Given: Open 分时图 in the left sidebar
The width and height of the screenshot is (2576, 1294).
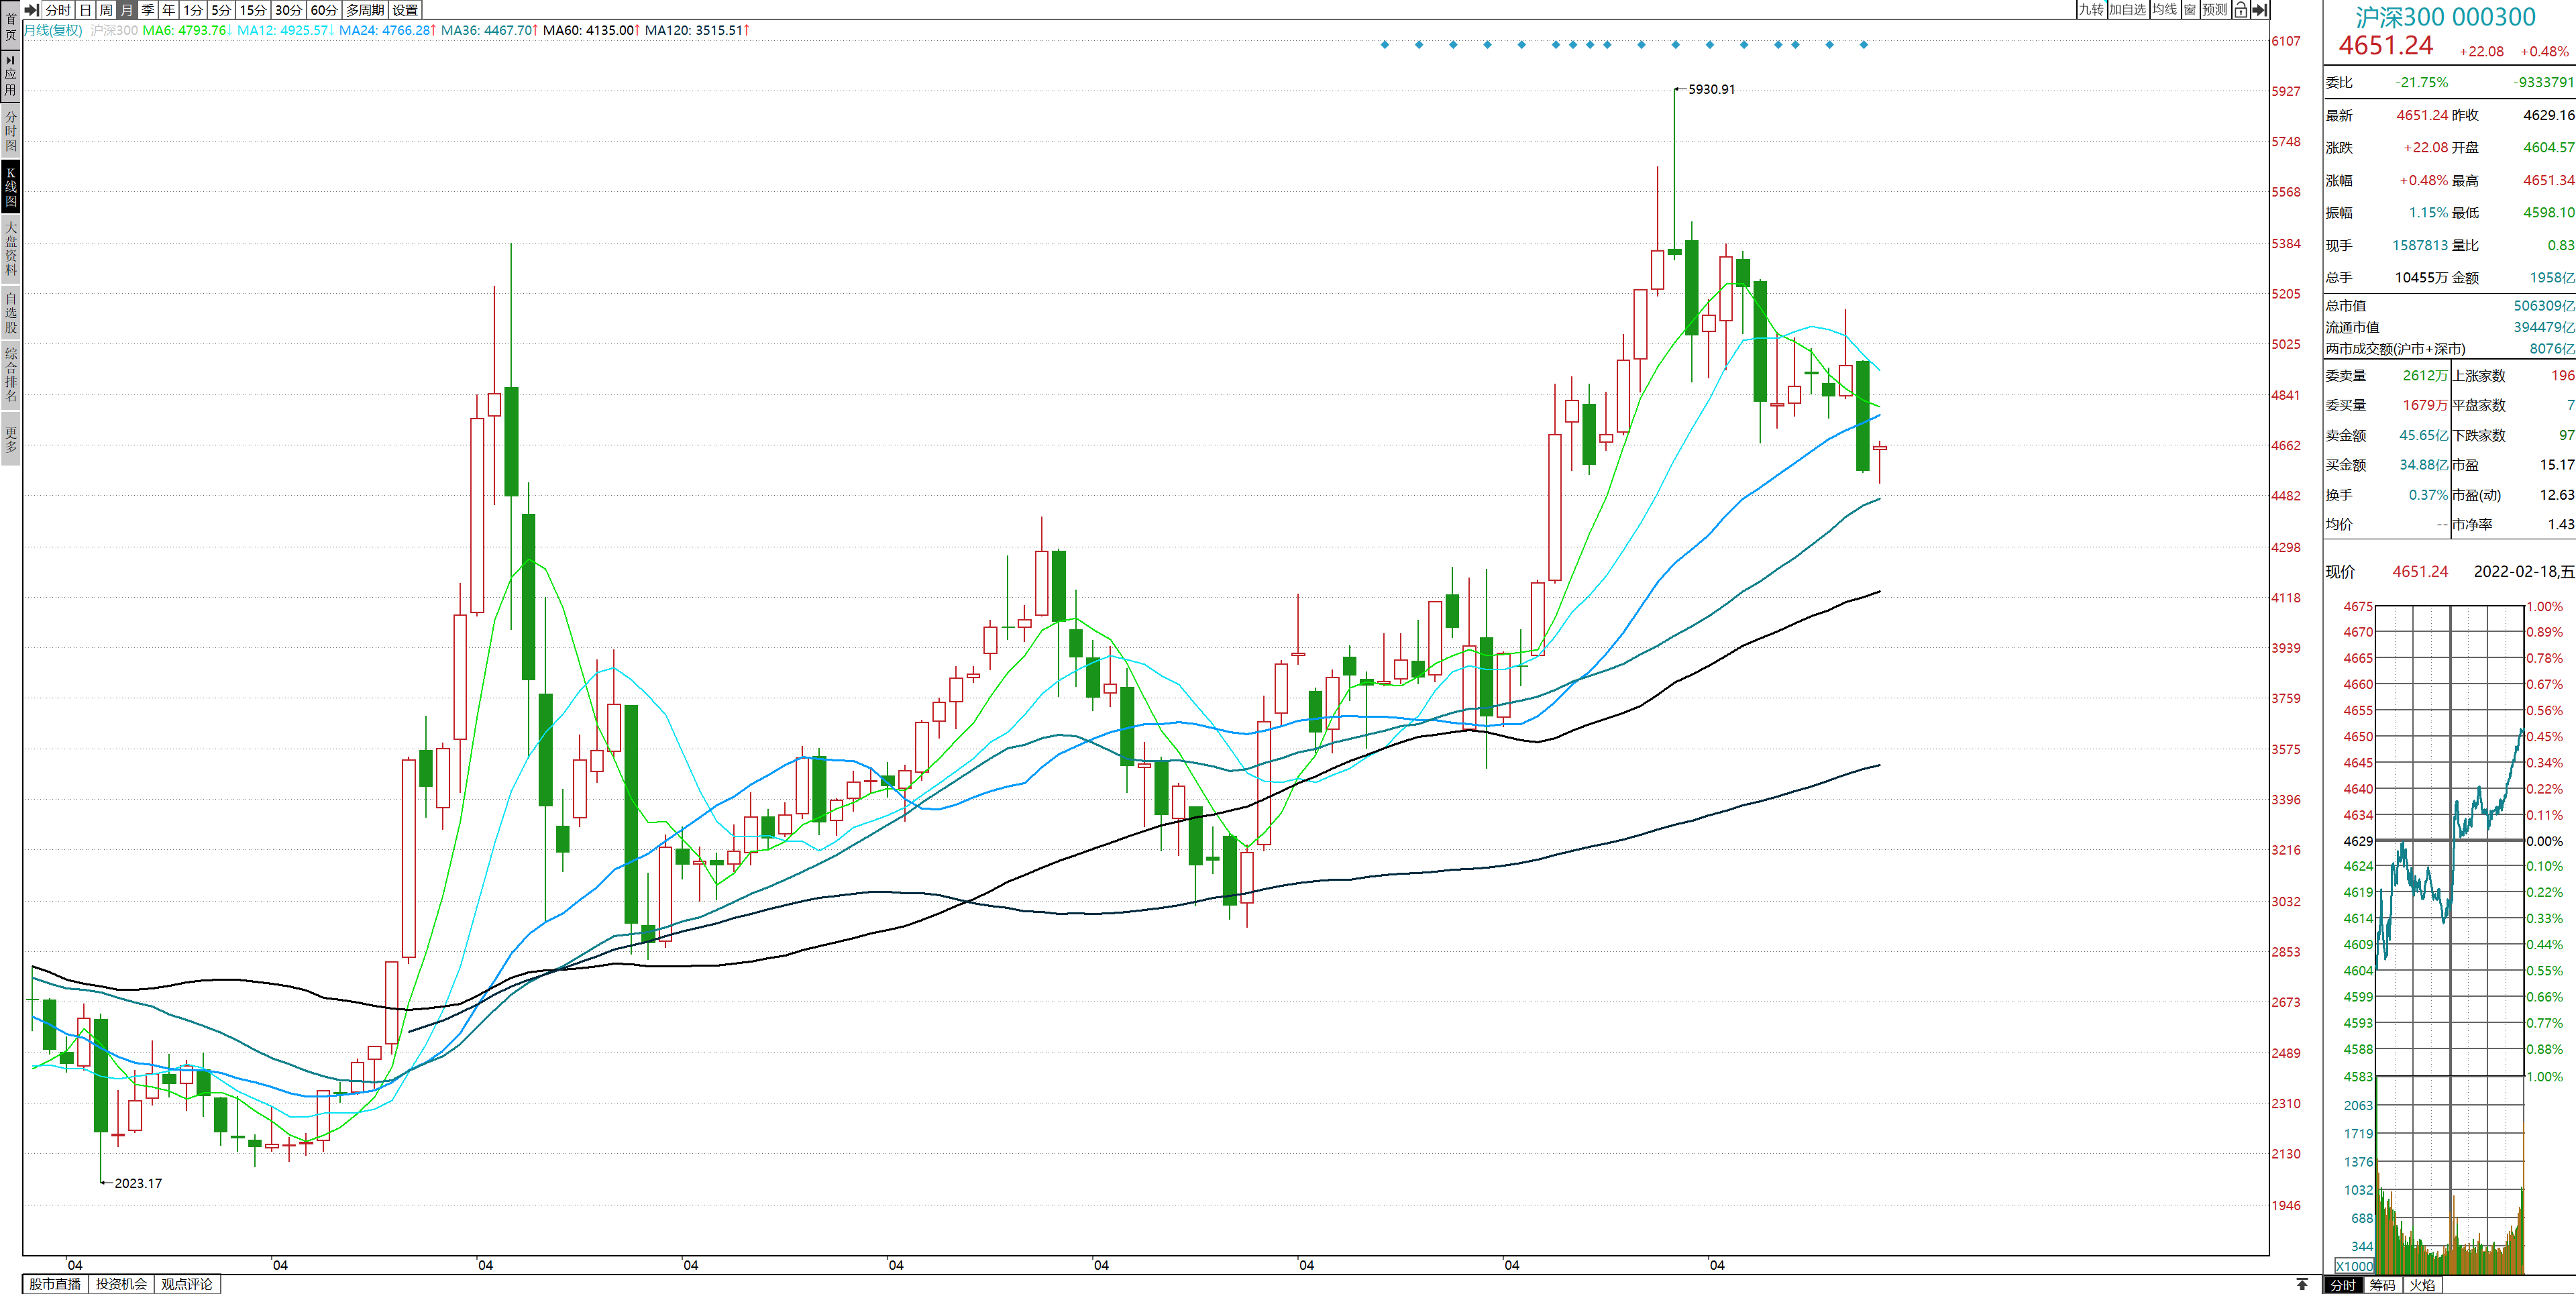Looking at the screenshot, I should coord(10,131).
